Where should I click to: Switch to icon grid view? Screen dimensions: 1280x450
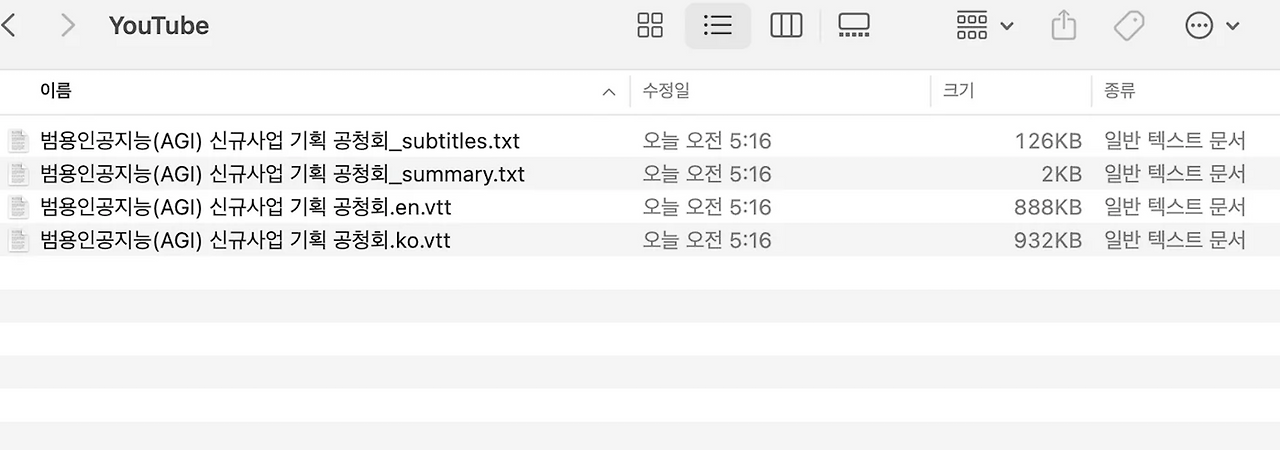click(x=650, y=25)
